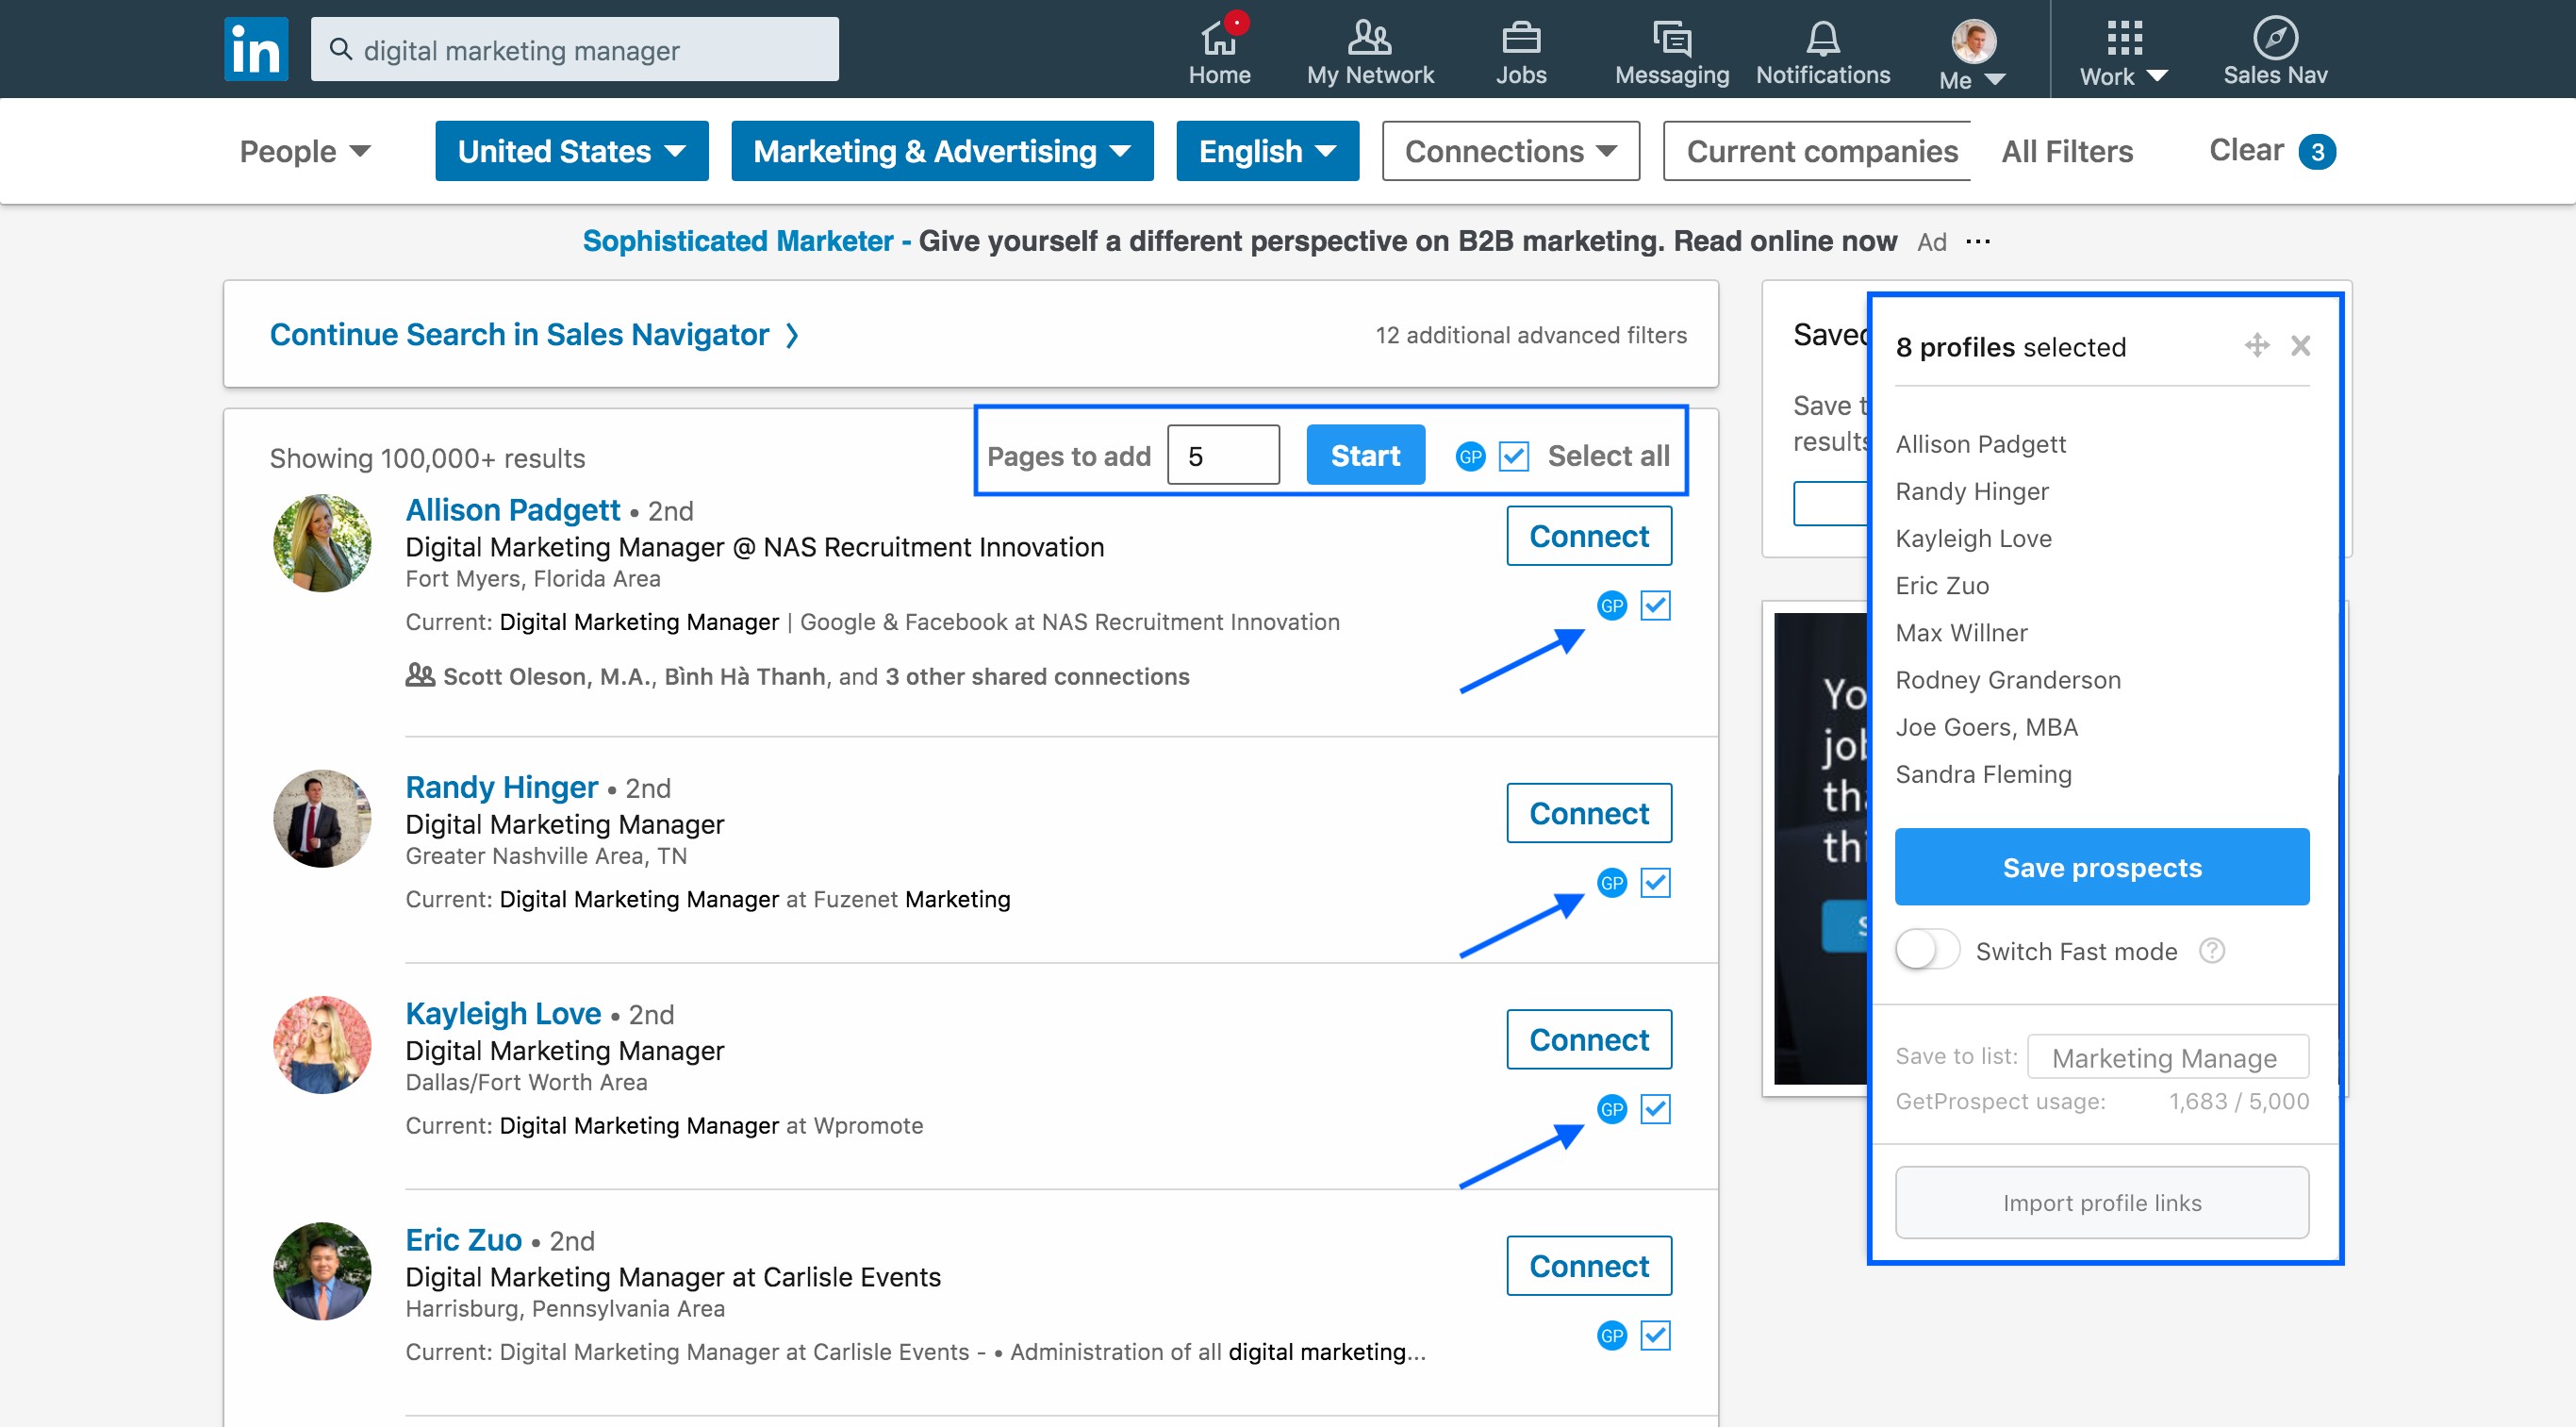Open Kayleigh Love's profile name link

coord(503,1013)
